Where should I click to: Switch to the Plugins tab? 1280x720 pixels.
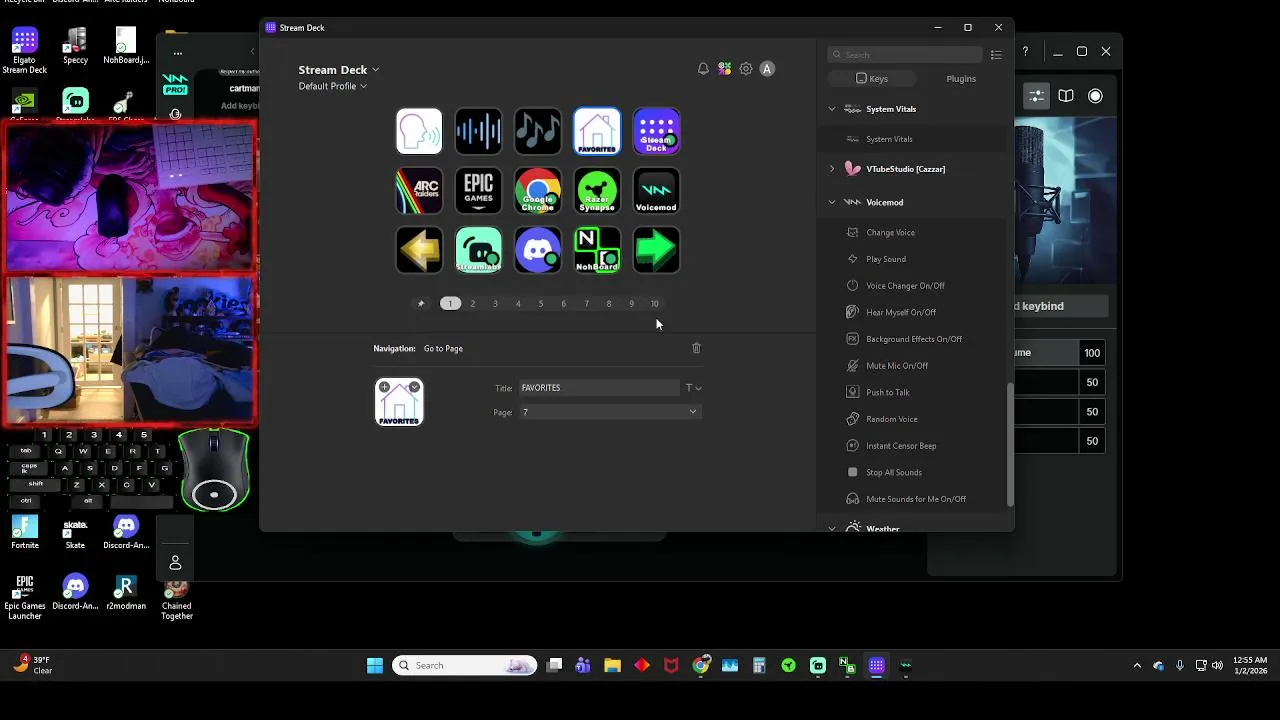click(961, 78)
